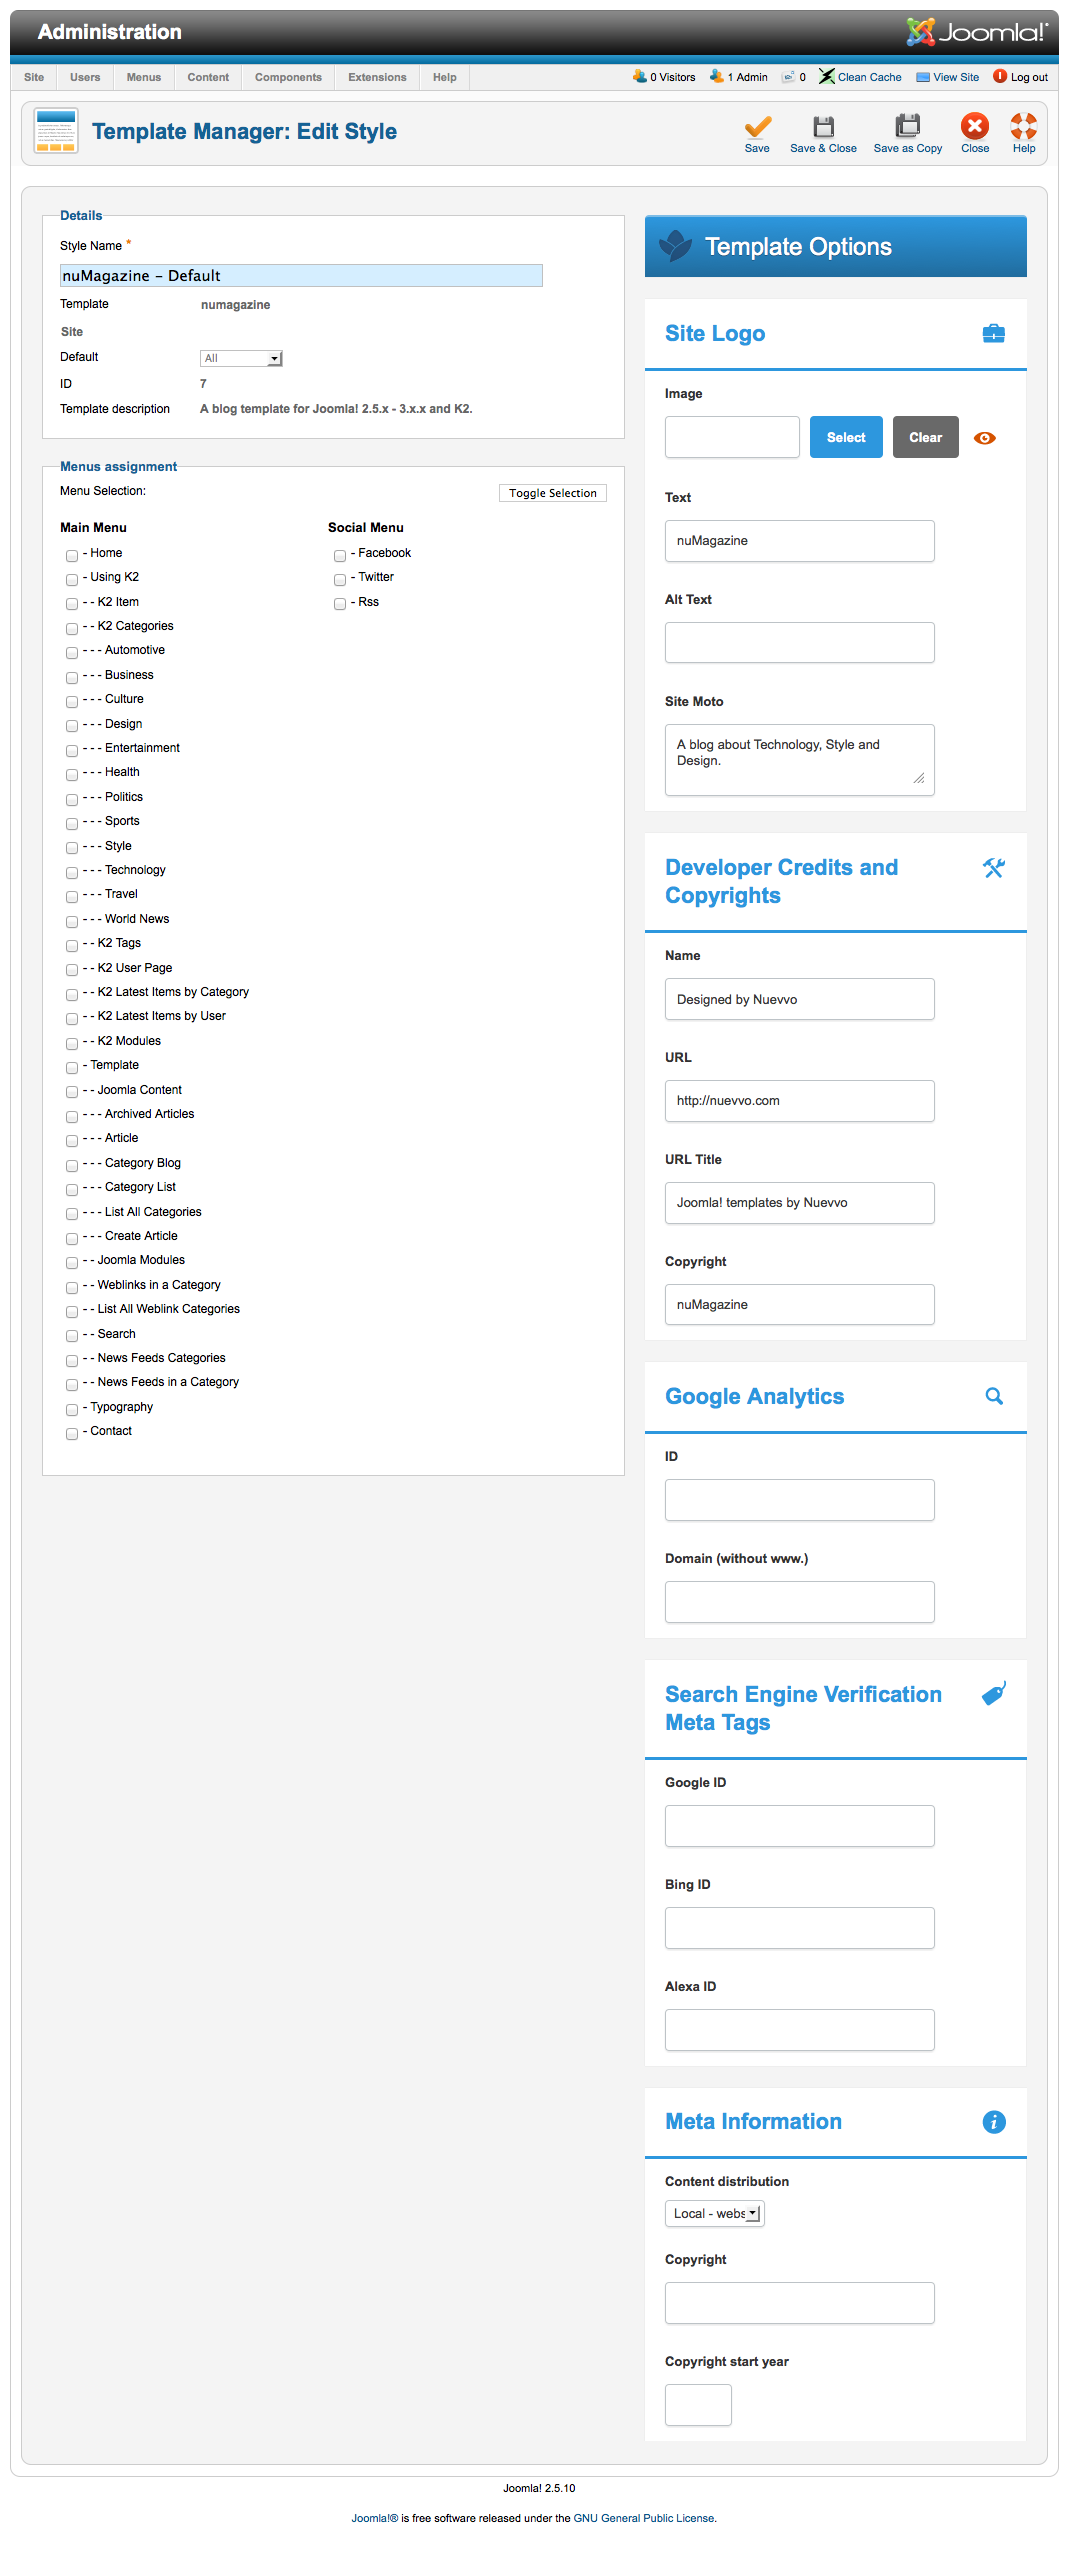Click the Alexa ID input field
This screenshot has width=1069, height=2549.
point(800,2030)
